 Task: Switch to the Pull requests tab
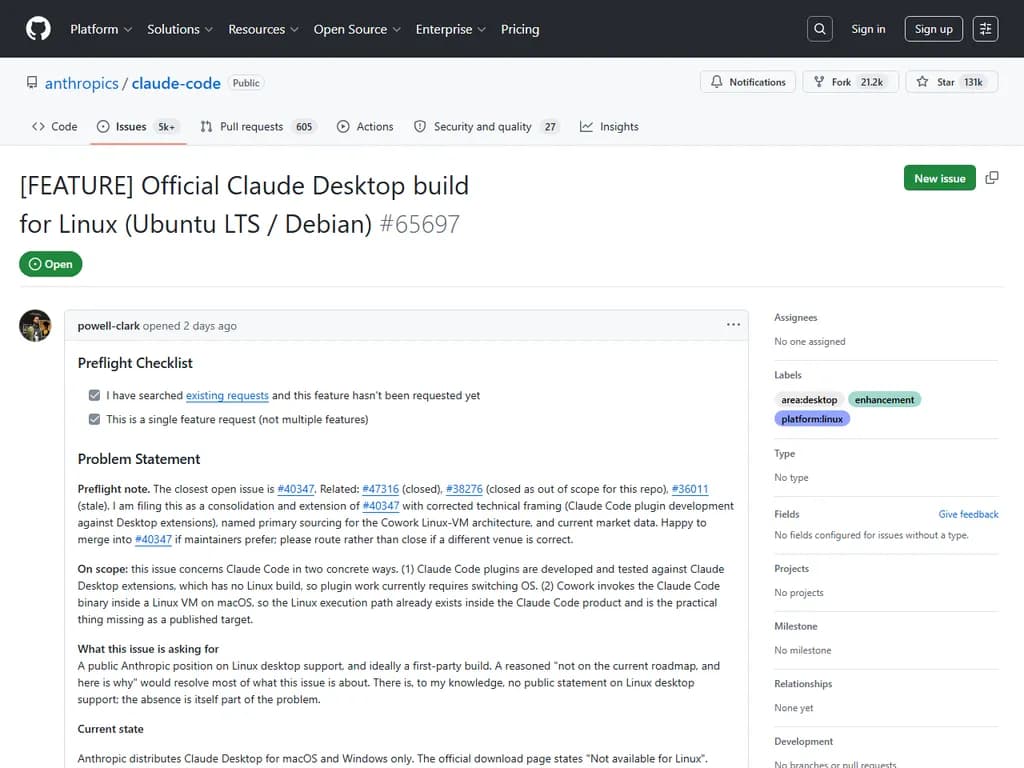click(258, 127)
